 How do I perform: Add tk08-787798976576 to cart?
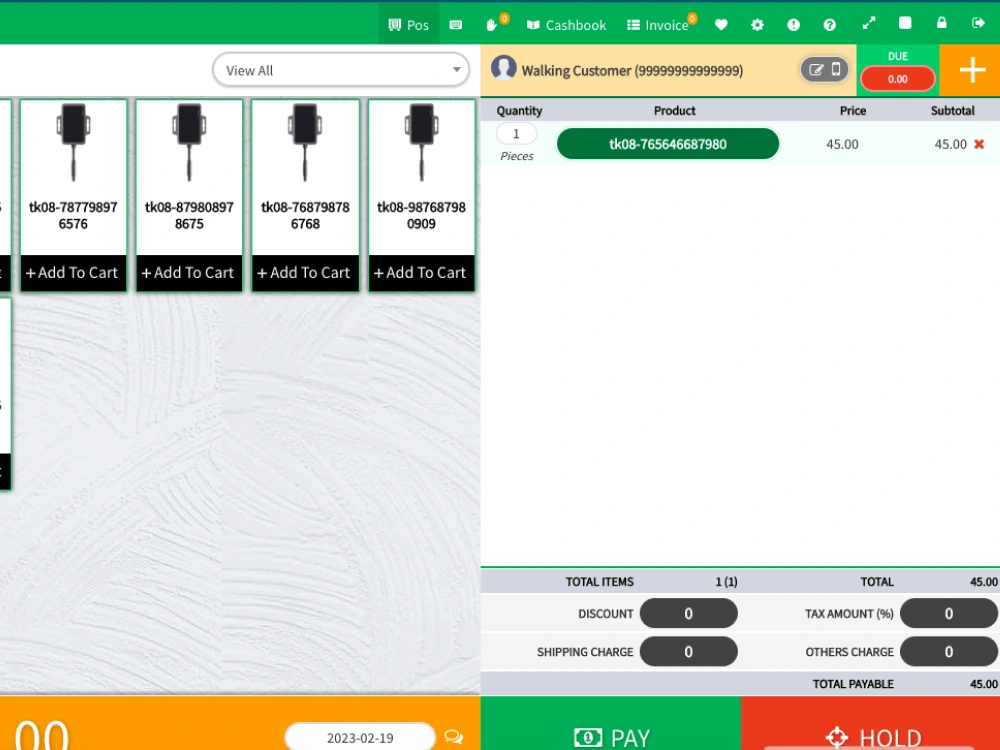[73, 273]
